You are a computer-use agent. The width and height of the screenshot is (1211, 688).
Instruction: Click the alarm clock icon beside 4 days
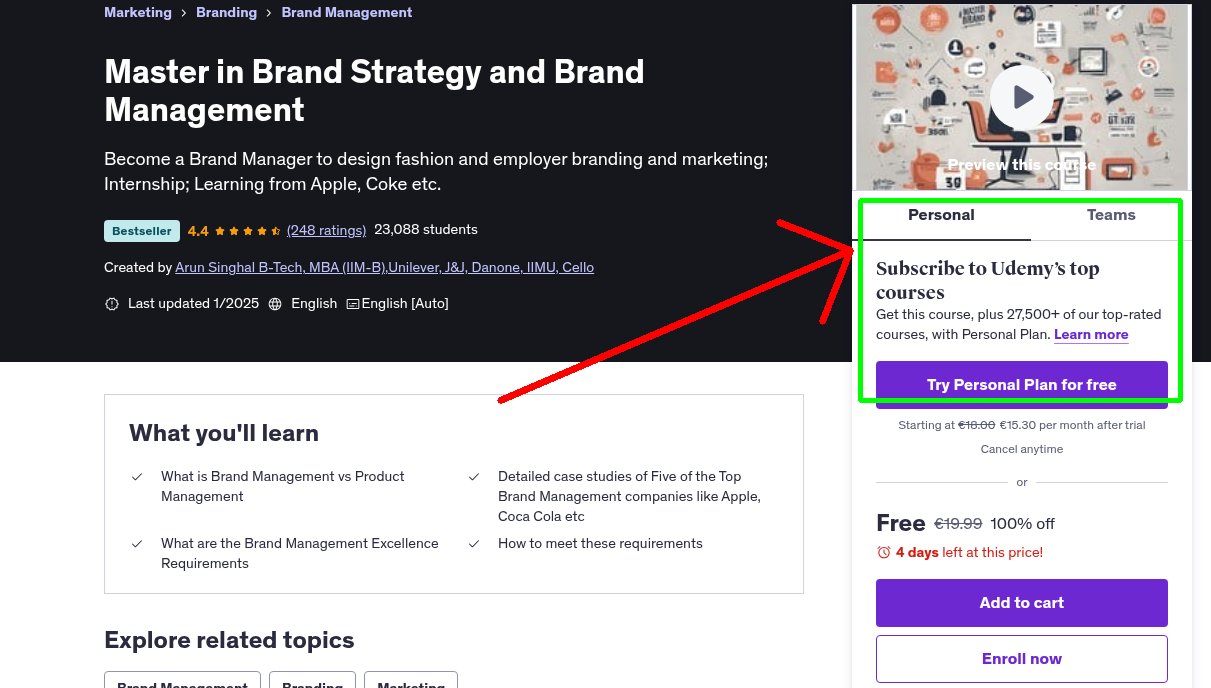[x=884, y=552]
